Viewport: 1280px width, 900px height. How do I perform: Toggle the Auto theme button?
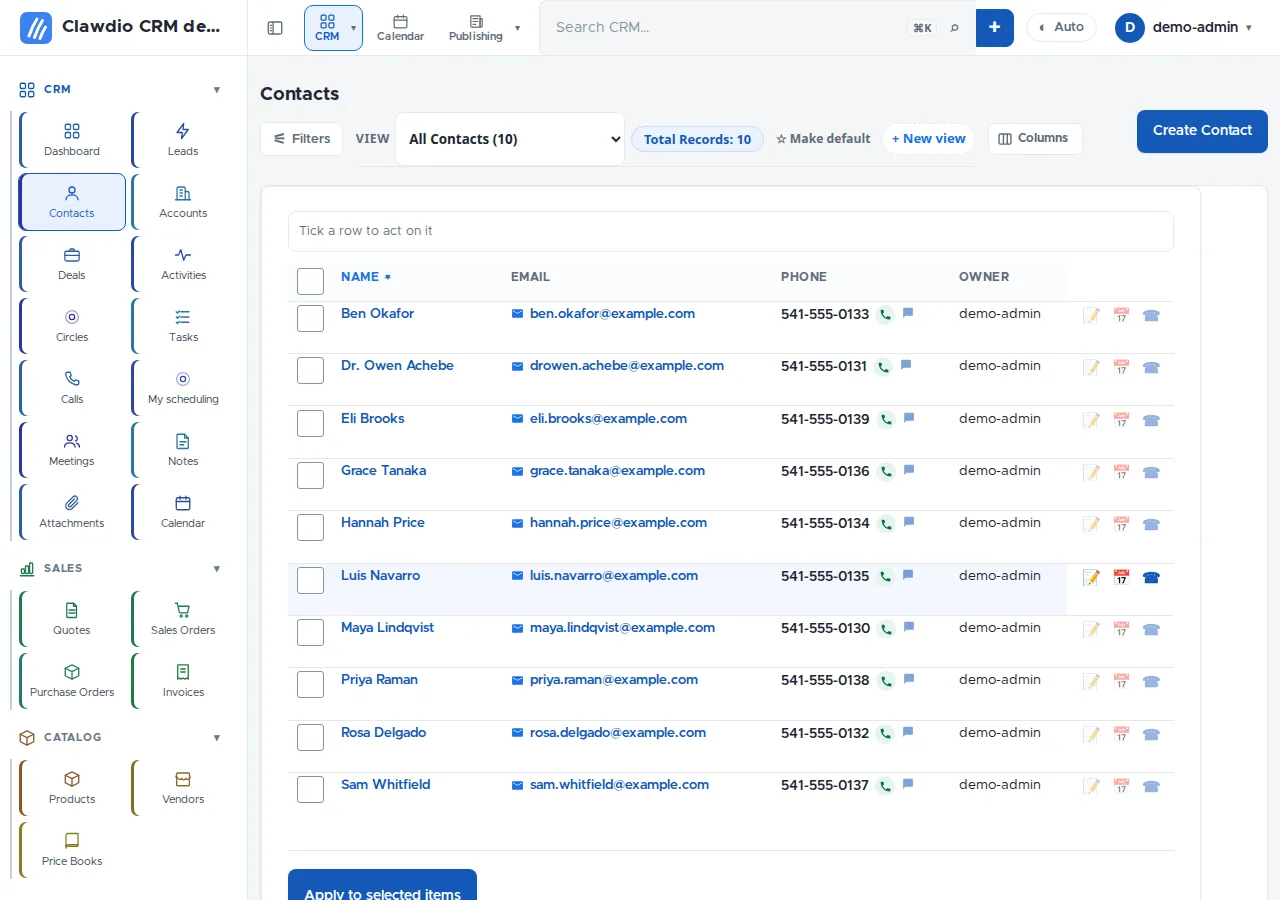(x=1061, y=27)
